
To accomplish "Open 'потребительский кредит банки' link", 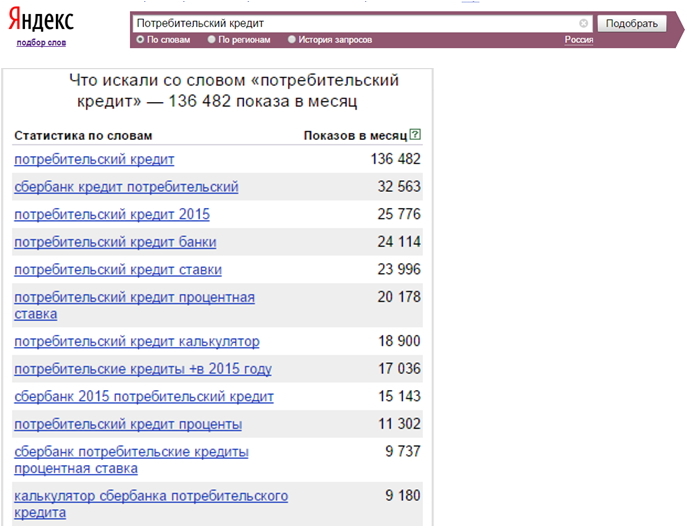I will point(115,242).
